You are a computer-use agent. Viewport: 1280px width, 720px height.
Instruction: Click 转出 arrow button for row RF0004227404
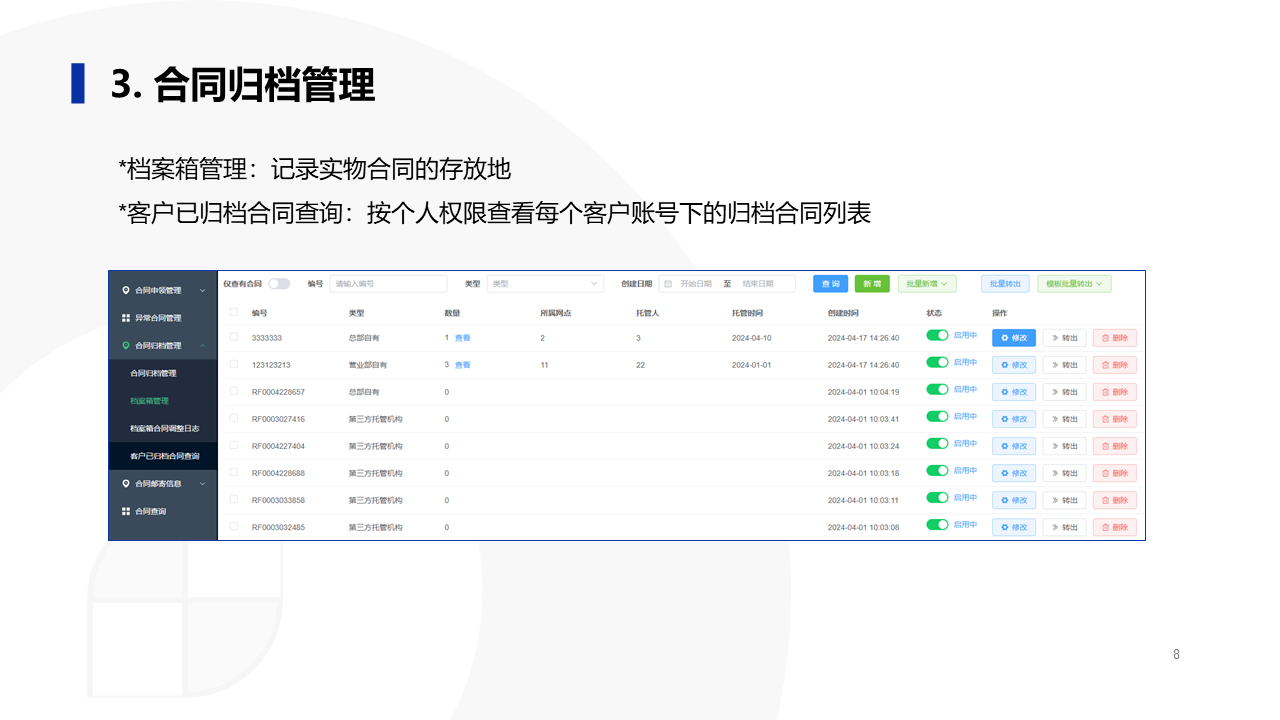[x=1064, y=446]
